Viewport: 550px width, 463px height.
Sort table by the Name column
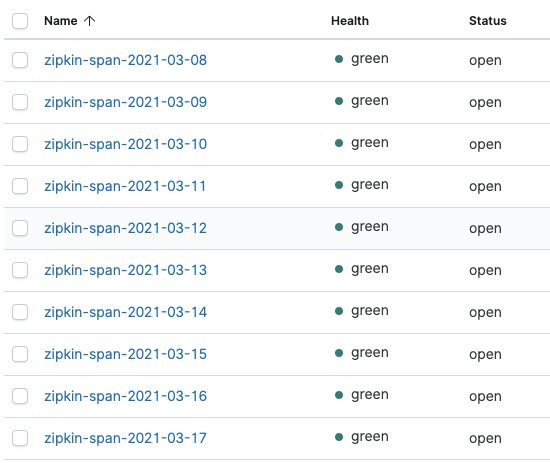[x=61, y=21]
